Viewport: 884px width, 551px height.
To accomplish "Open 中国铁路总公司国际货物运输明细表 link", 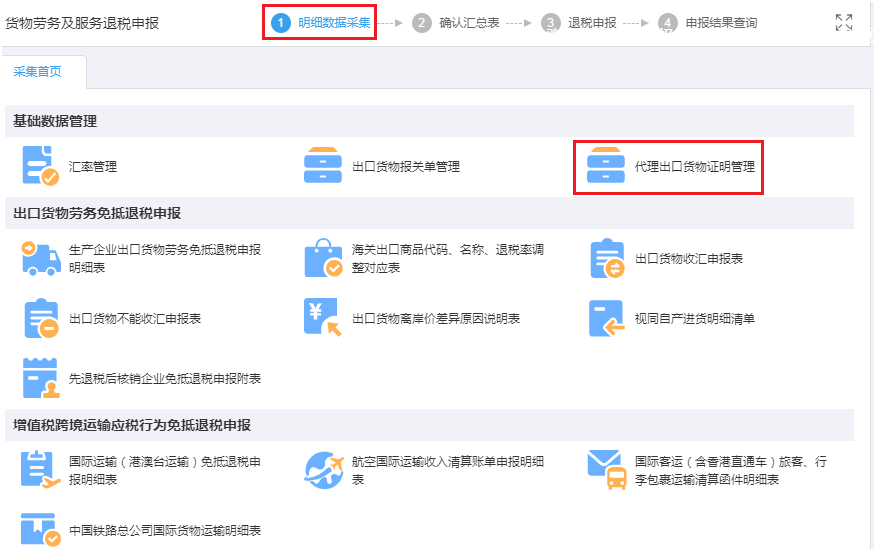I will pyautogui.click(x=164, y=530).
